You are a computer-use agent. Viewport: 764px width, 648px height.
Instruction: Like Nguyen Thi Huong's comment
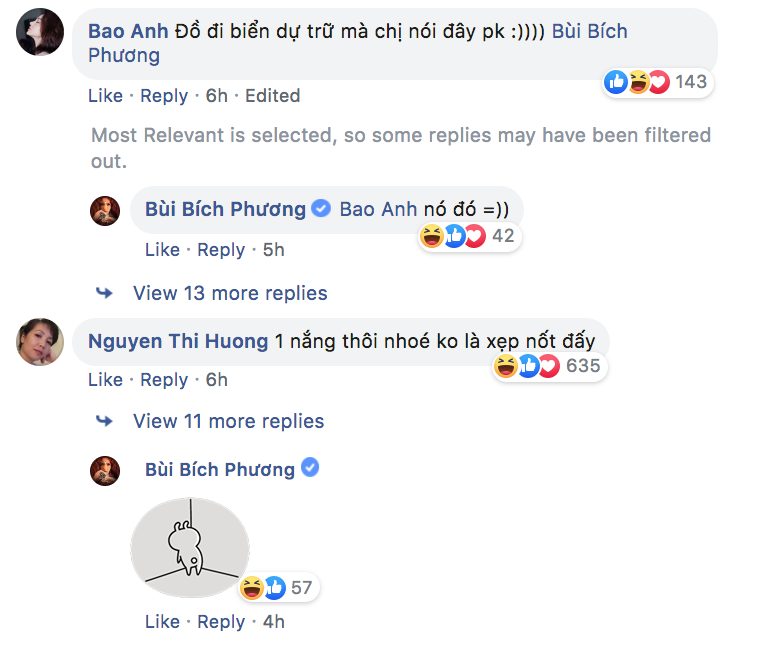(x=105, y=380)
